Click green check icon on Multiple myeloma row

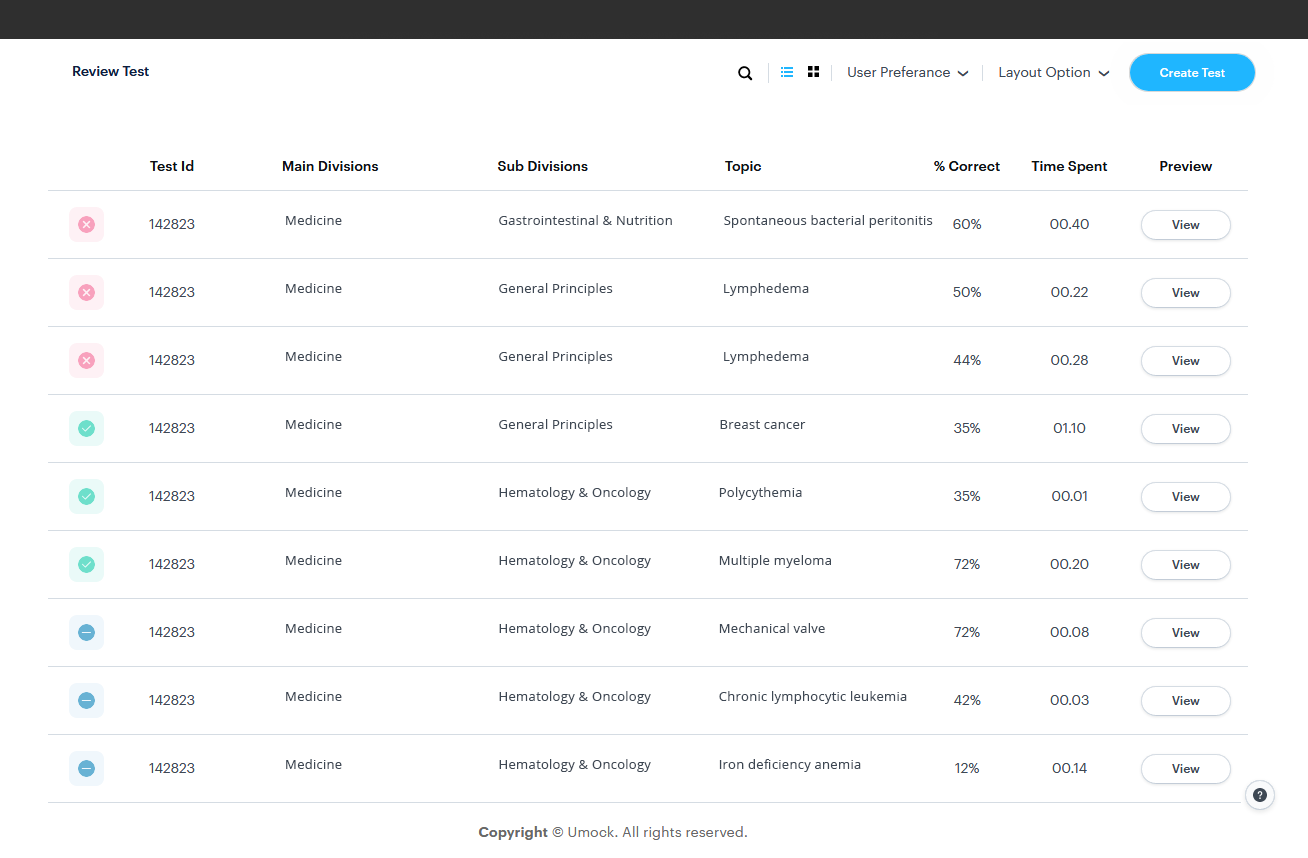pyautogui.click(x=86, y=564)
